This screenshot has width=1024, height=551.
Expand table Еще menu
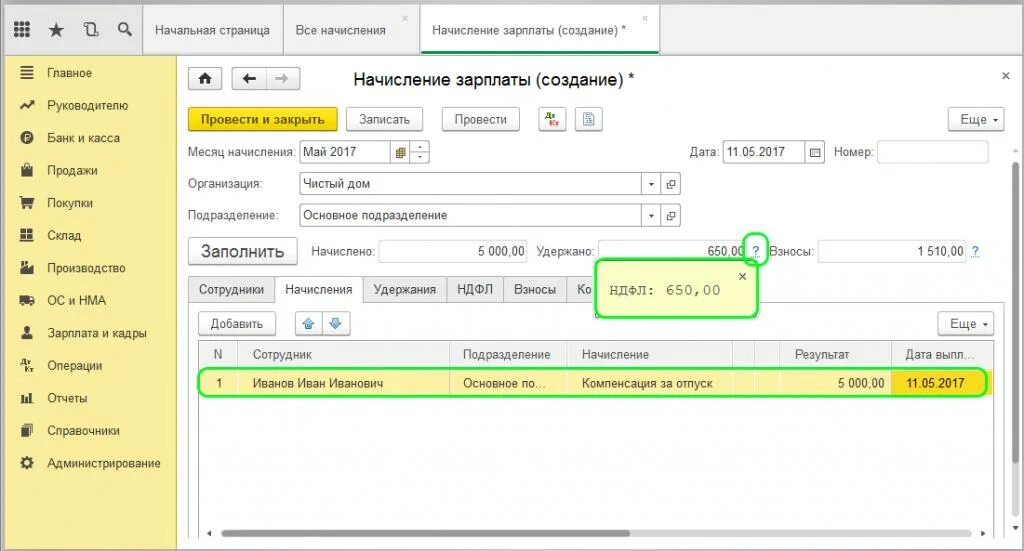(966, 324)
